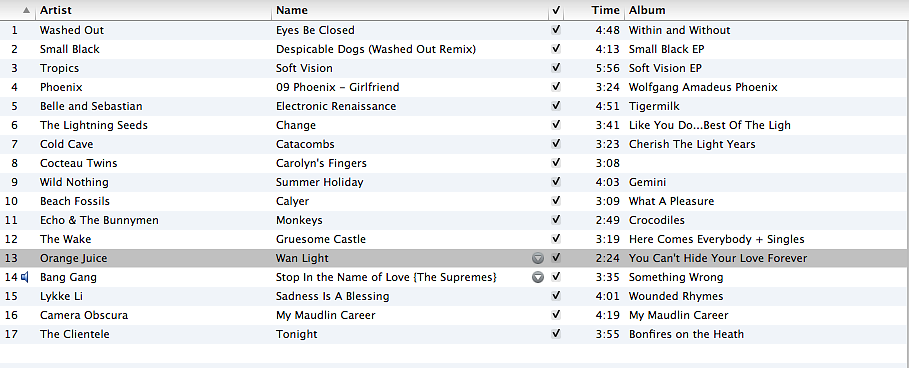Select the Lykke Li artist cell
909x368 pixels.
pos(61,296)
